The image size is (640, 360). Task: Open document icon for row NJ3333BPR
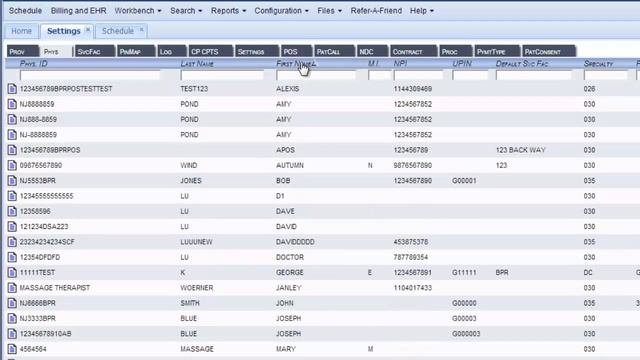click(12, 318)
